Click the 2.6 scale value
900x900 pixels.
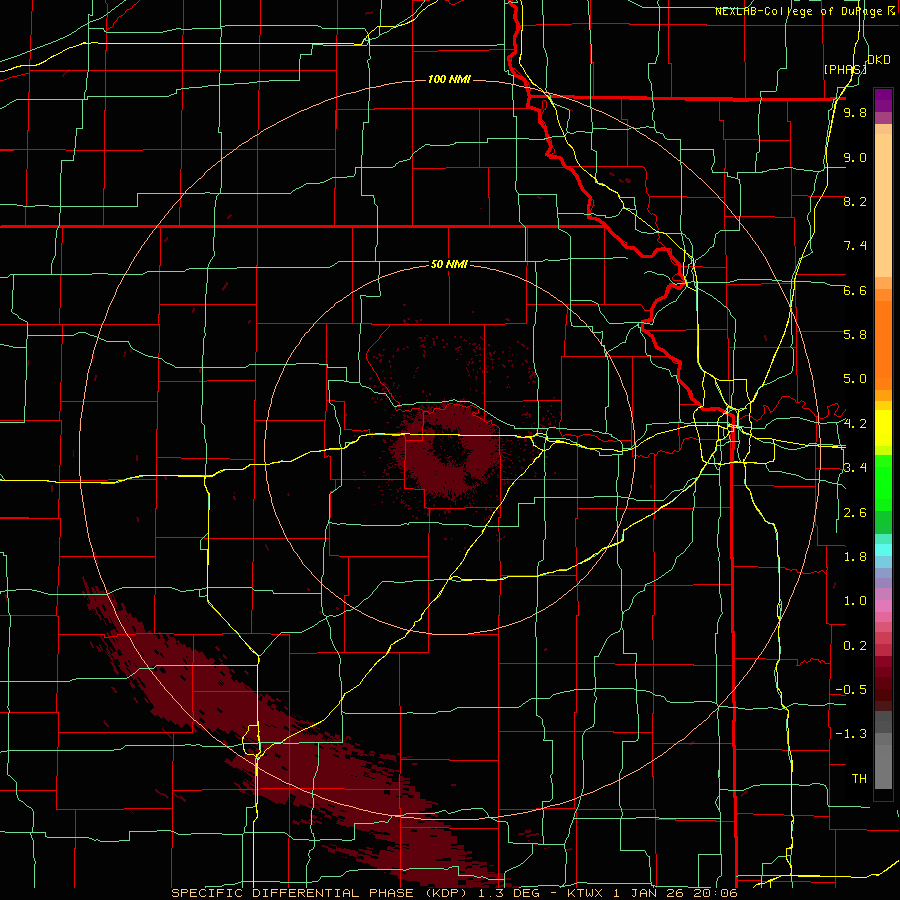point(855,513)
